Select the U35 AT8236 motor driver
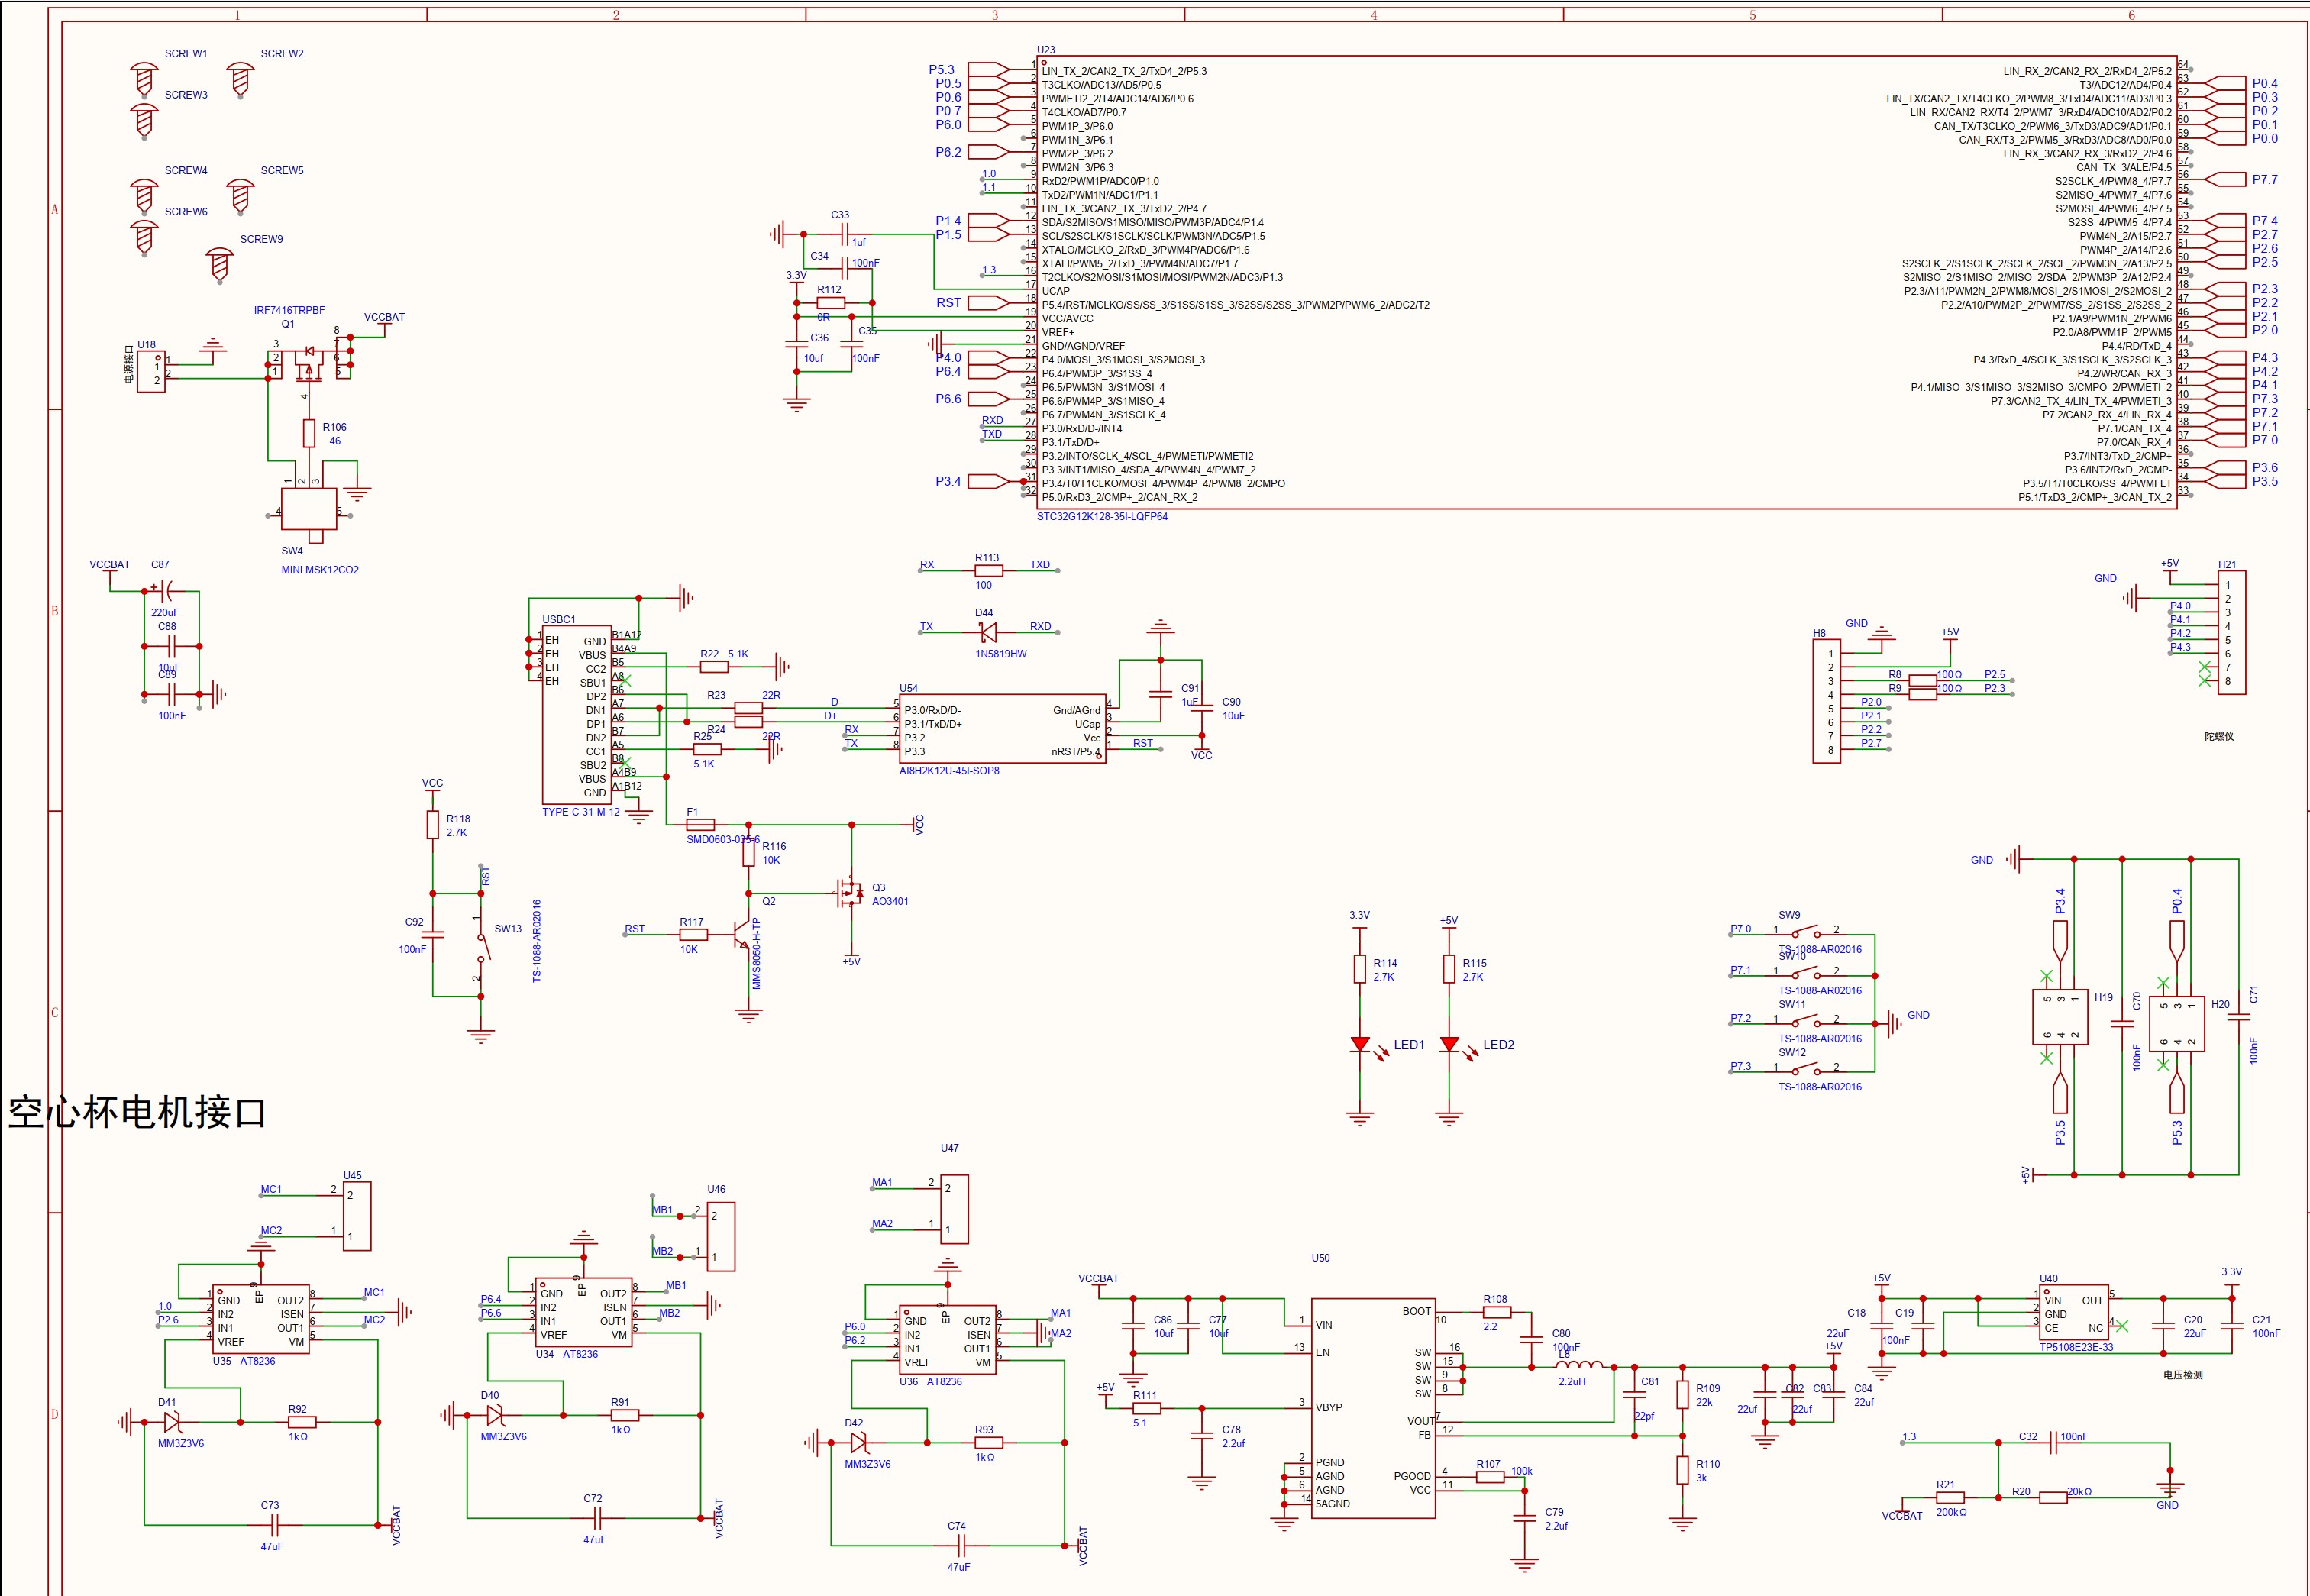 point(260,1320)
